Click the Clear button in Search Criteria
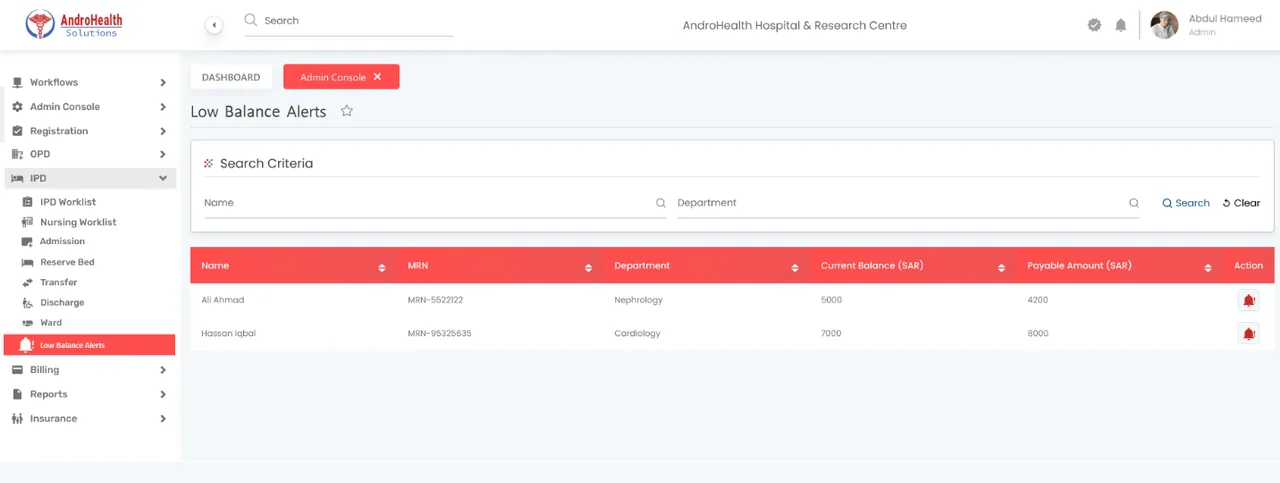Screen dimensions: 1280x483 (1241, 203)
